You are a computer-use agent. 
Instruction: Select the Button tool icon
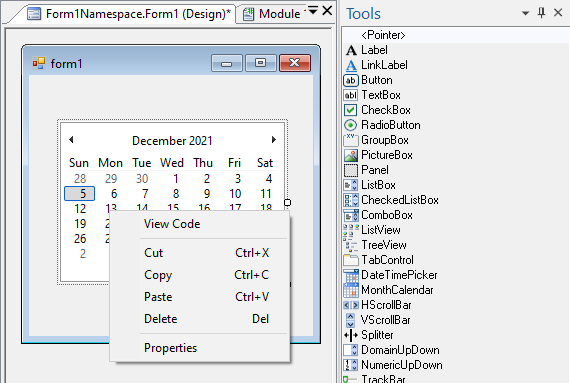(x=351, y=80)
